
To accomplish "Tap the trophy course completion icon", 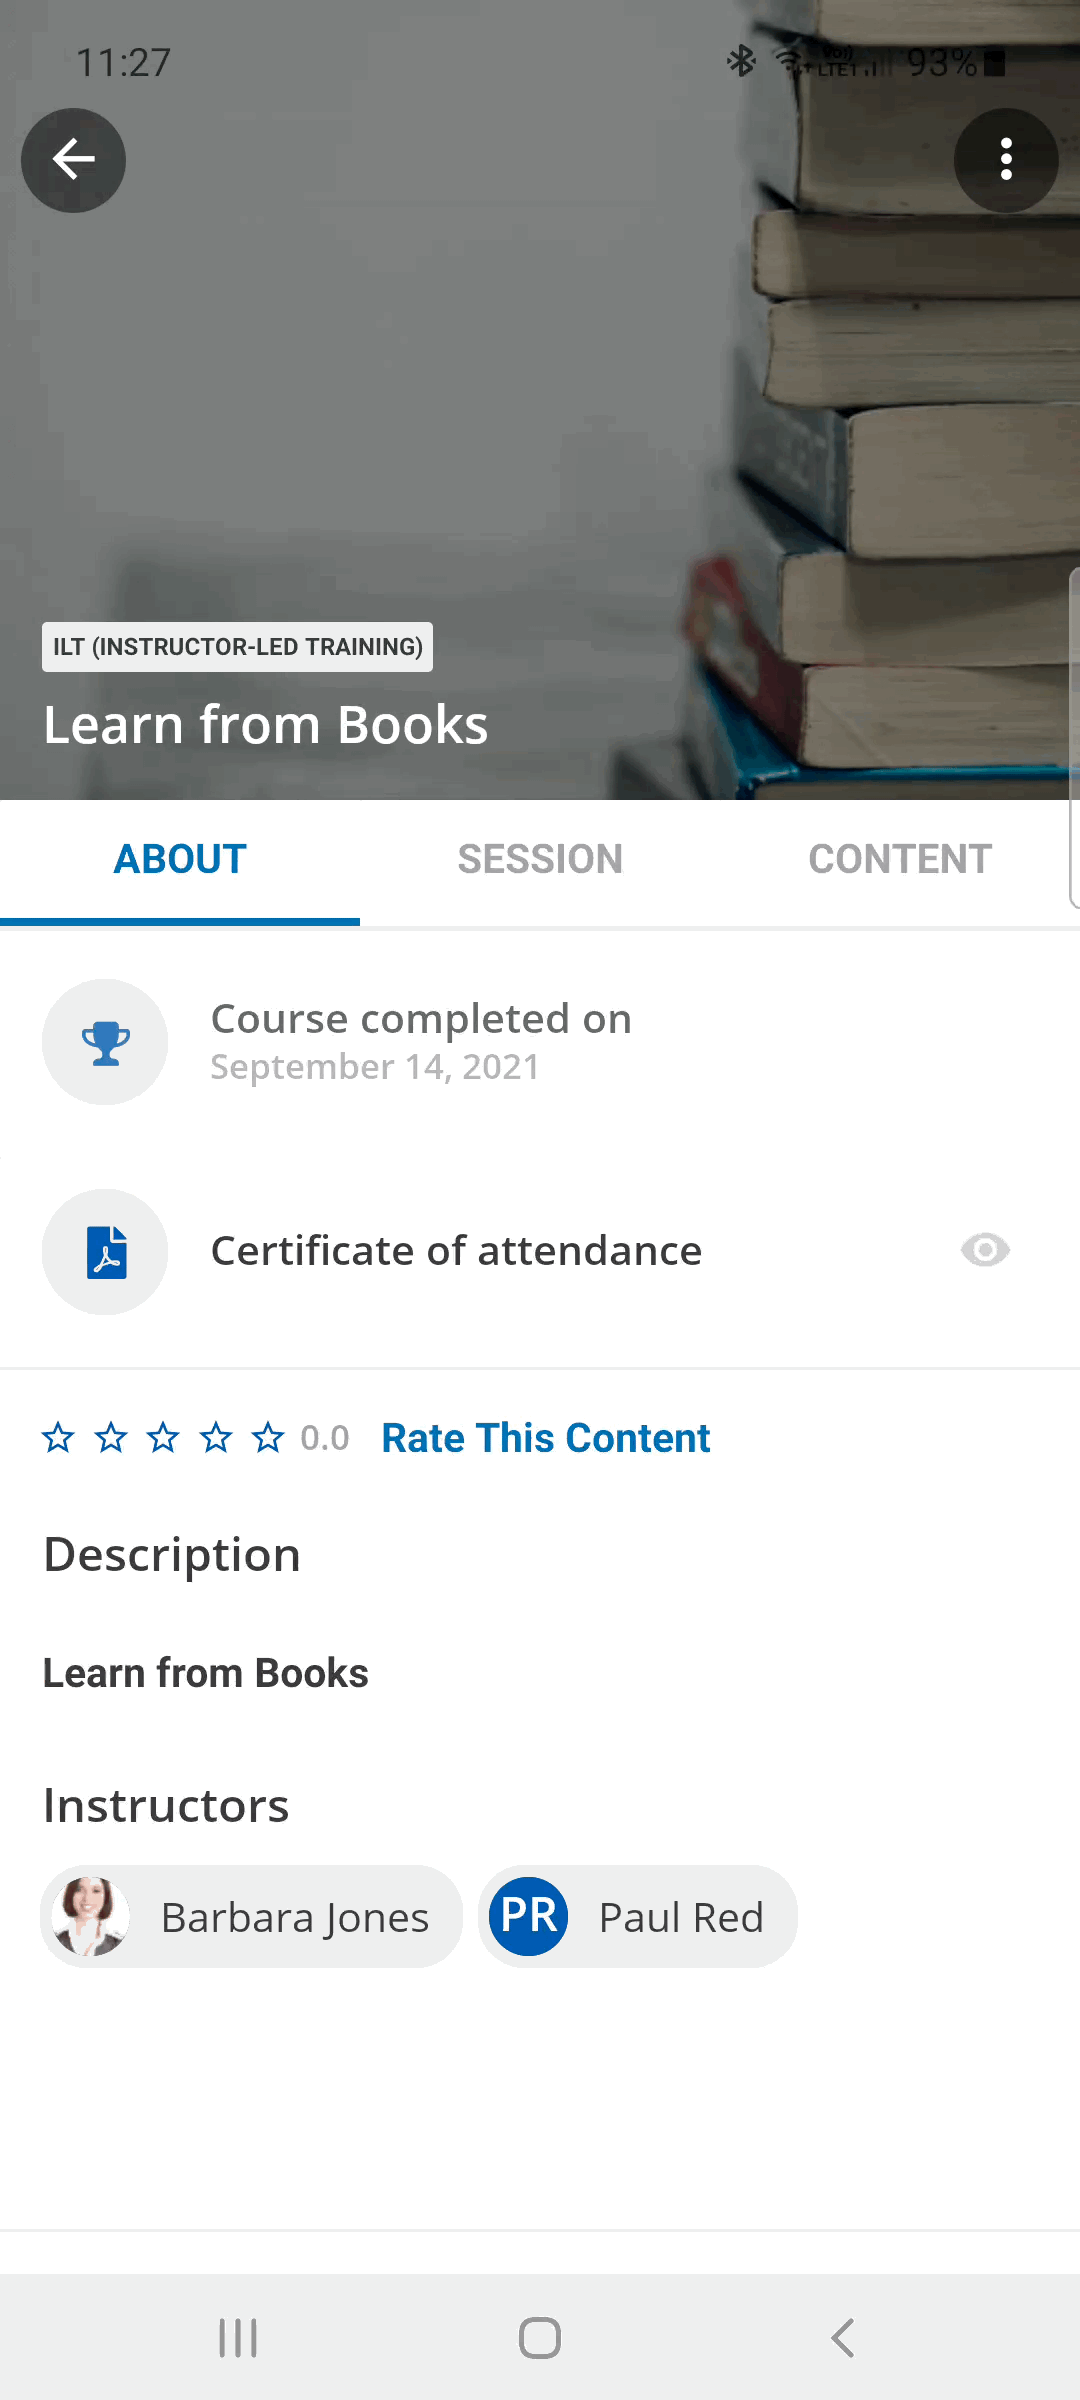I will 105,1042.
